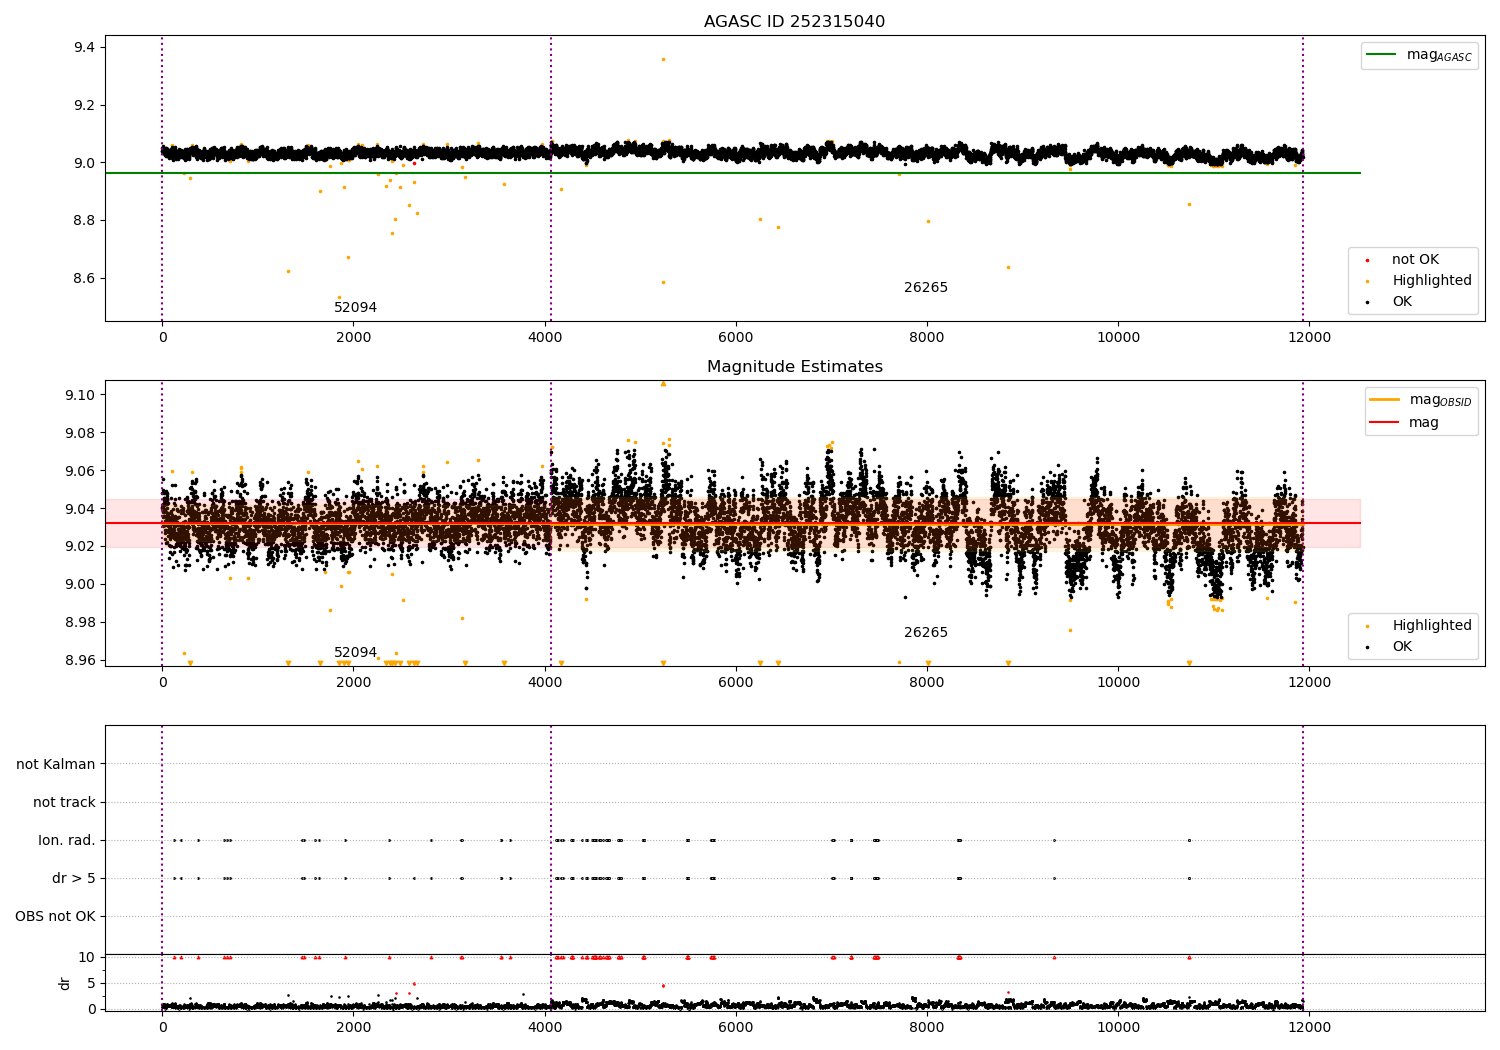Click the 'not Kalman' row label

tap(56, 765)
